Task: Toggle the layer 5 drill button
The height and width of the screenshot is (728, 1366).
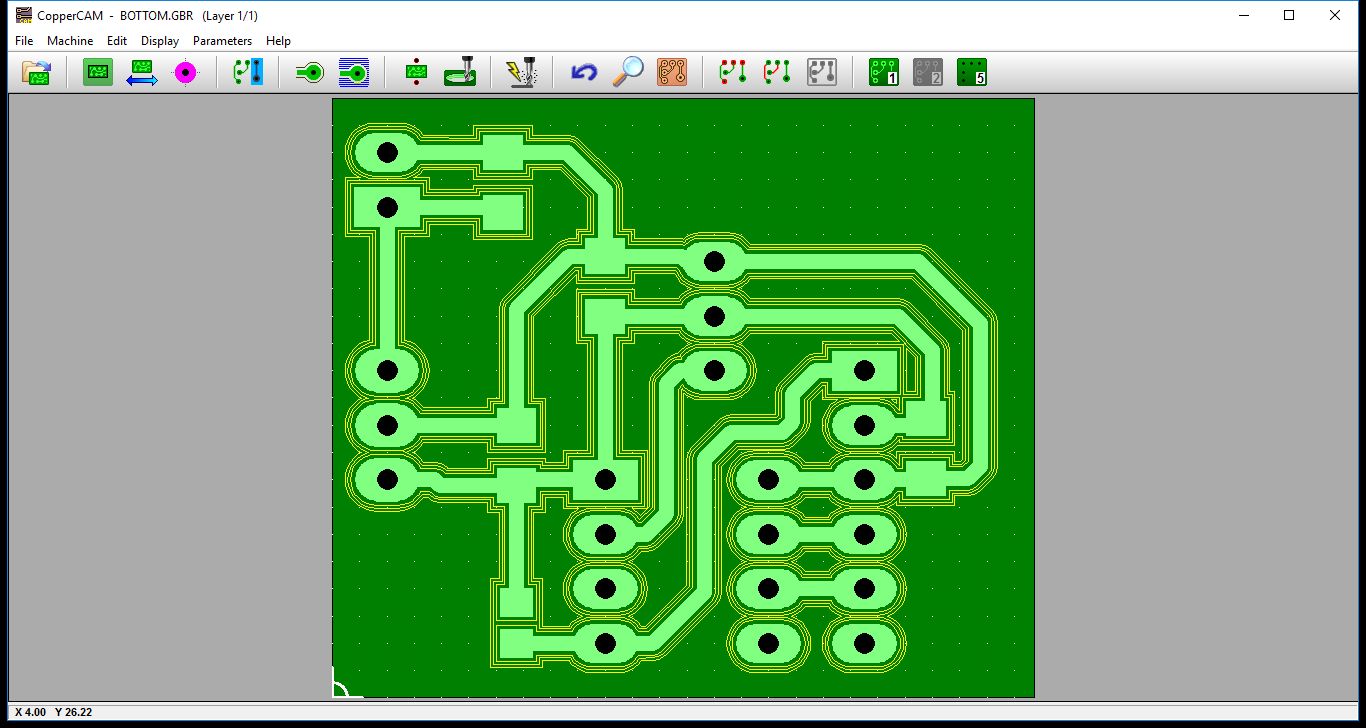Action: pyautogui.click(x=972, y=73)
